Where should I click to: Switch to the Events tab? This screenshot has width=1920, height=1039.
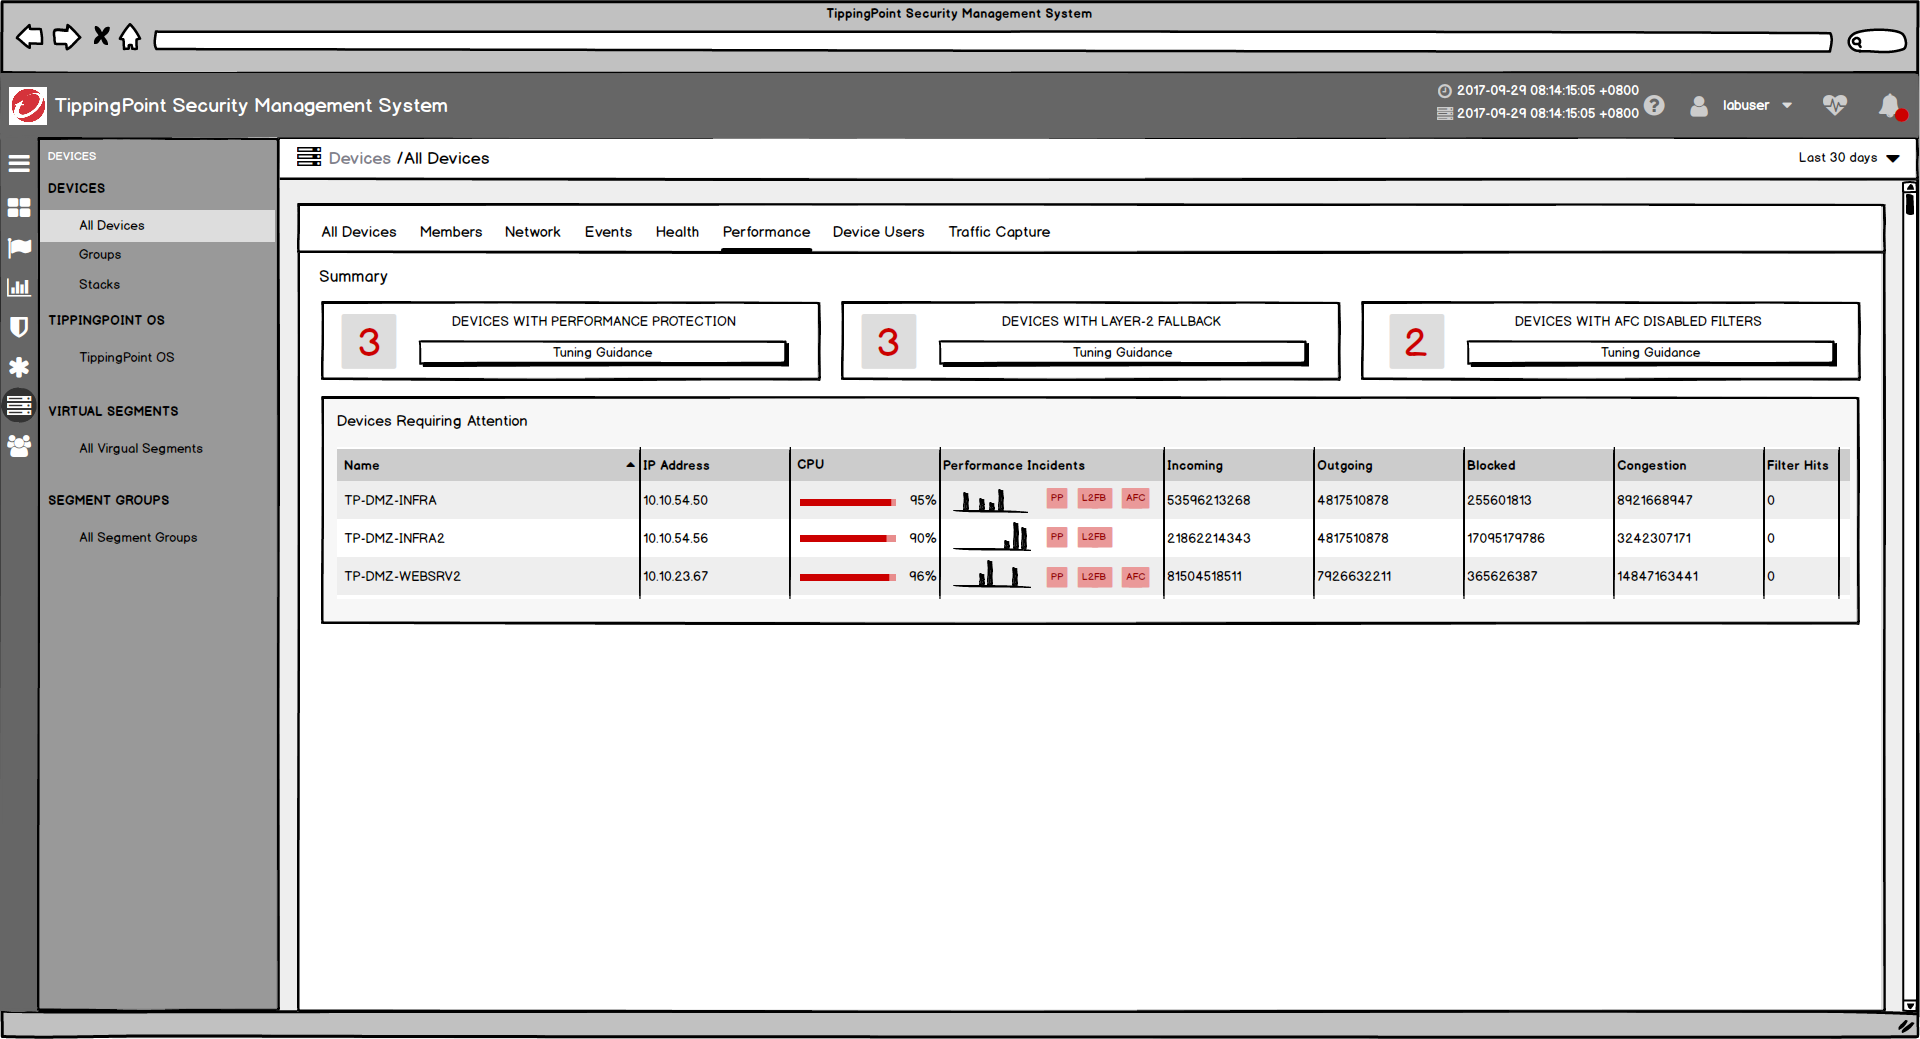608,232
